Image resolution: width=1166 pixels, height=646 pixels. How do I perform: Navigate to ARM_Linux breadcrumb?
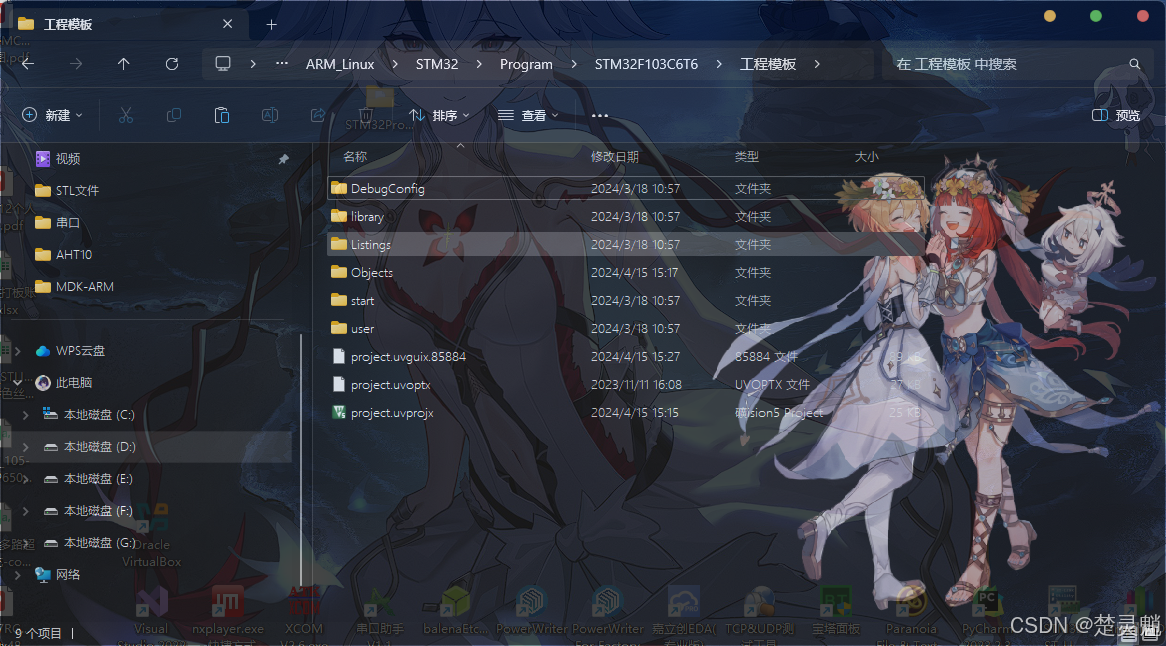click(x=340, y=64)
